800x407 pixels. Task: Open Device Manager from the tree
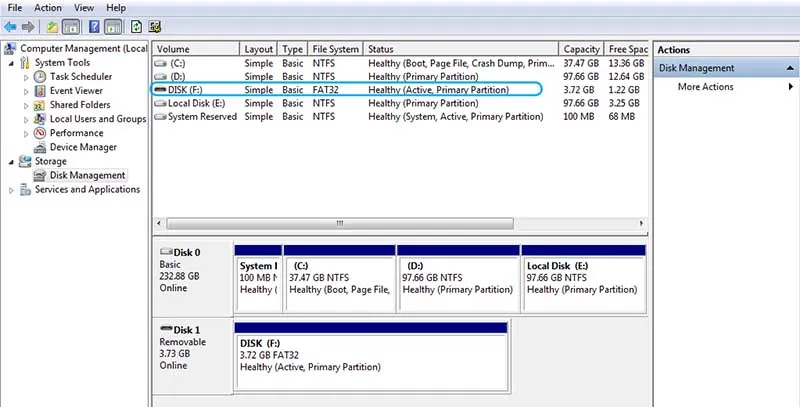[x=84, y=147]
